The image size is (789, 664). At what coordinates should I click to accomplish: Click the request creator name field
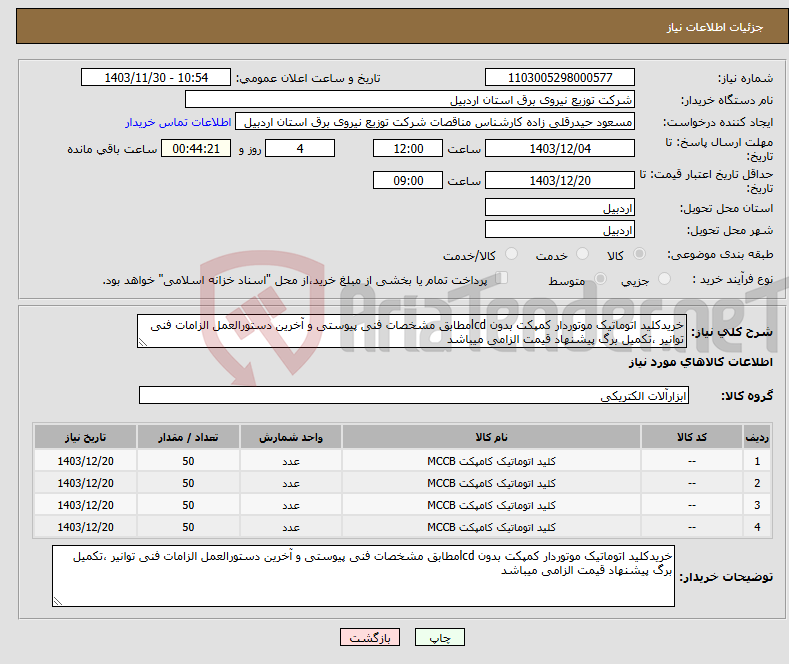pyautogui.click(x=435, y=122)
